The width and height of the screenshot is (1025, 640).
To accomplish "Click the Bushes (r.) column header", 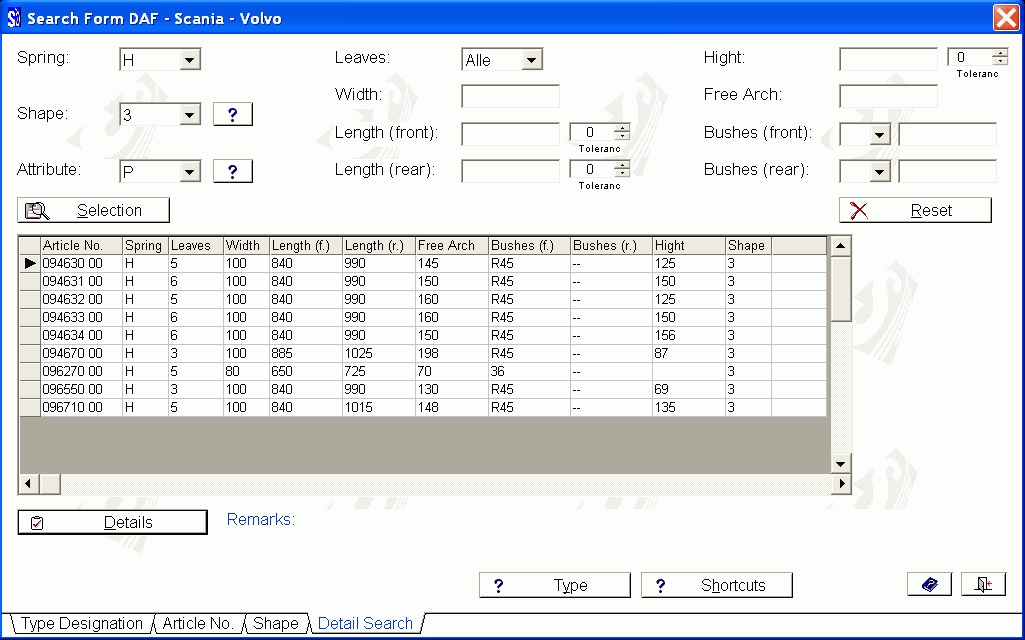I will [611, 246].
